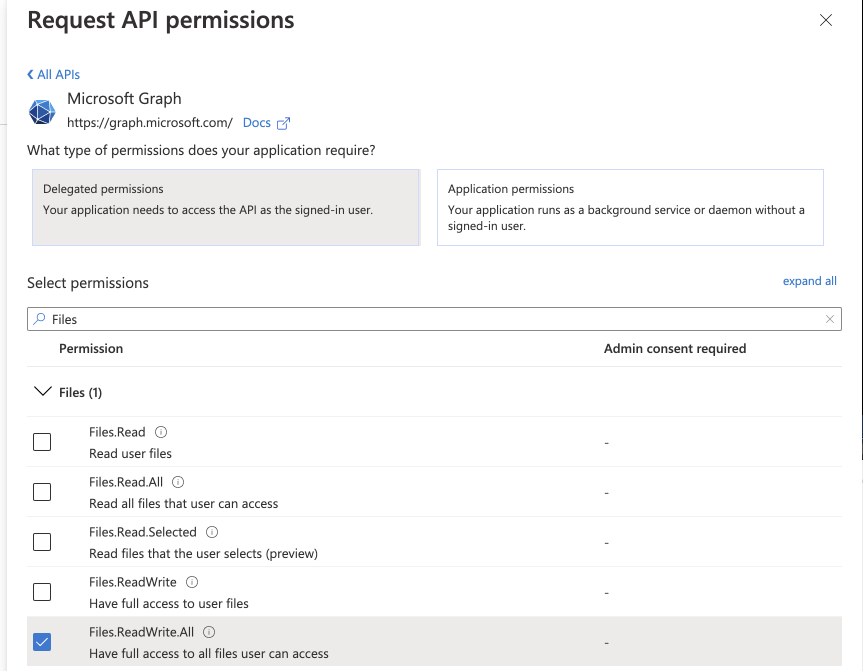Click info icon beside Files.Read.All
Viewport: 863px width, 671px height.
pos(179,482)
